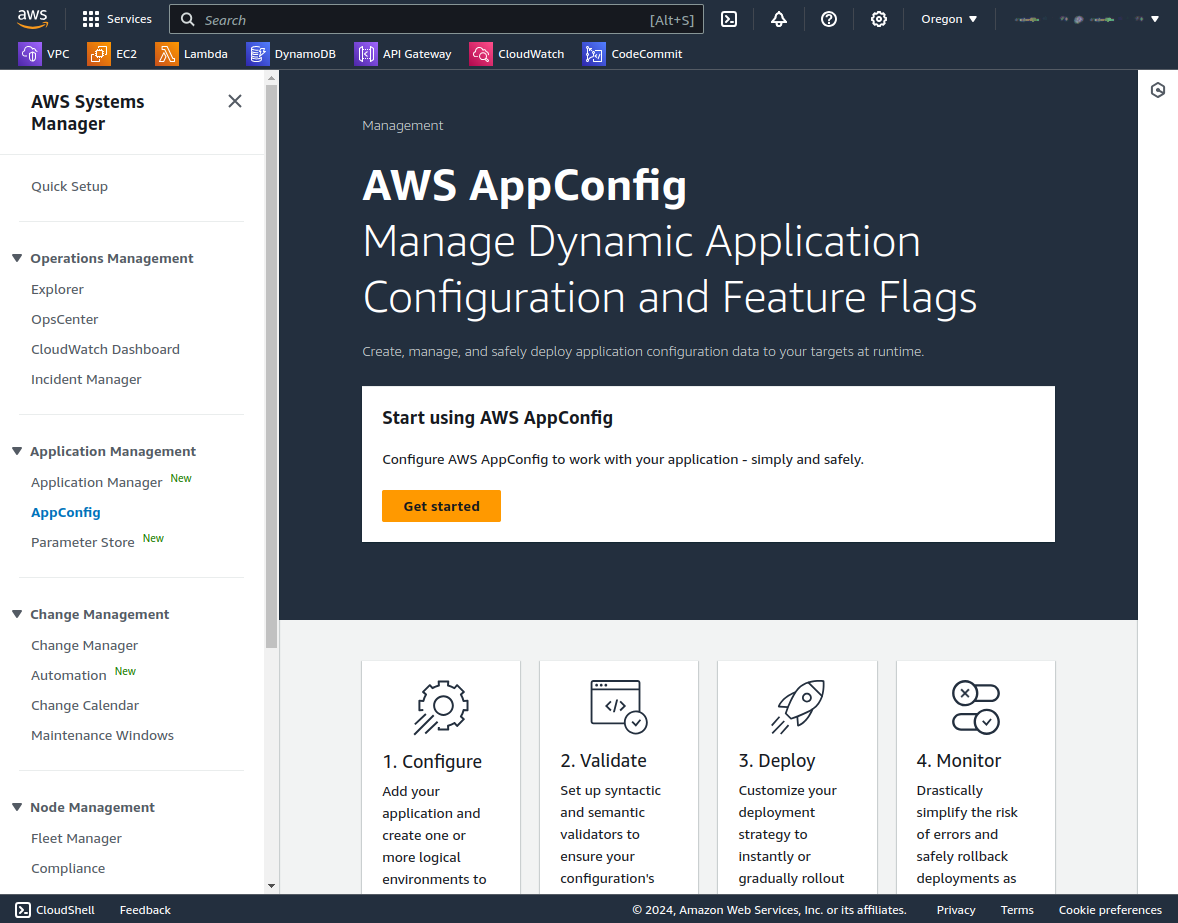This screenshot has width=1178, height=923.
Task: Click the Configure gear illustration
Action: tap(441, 707)
